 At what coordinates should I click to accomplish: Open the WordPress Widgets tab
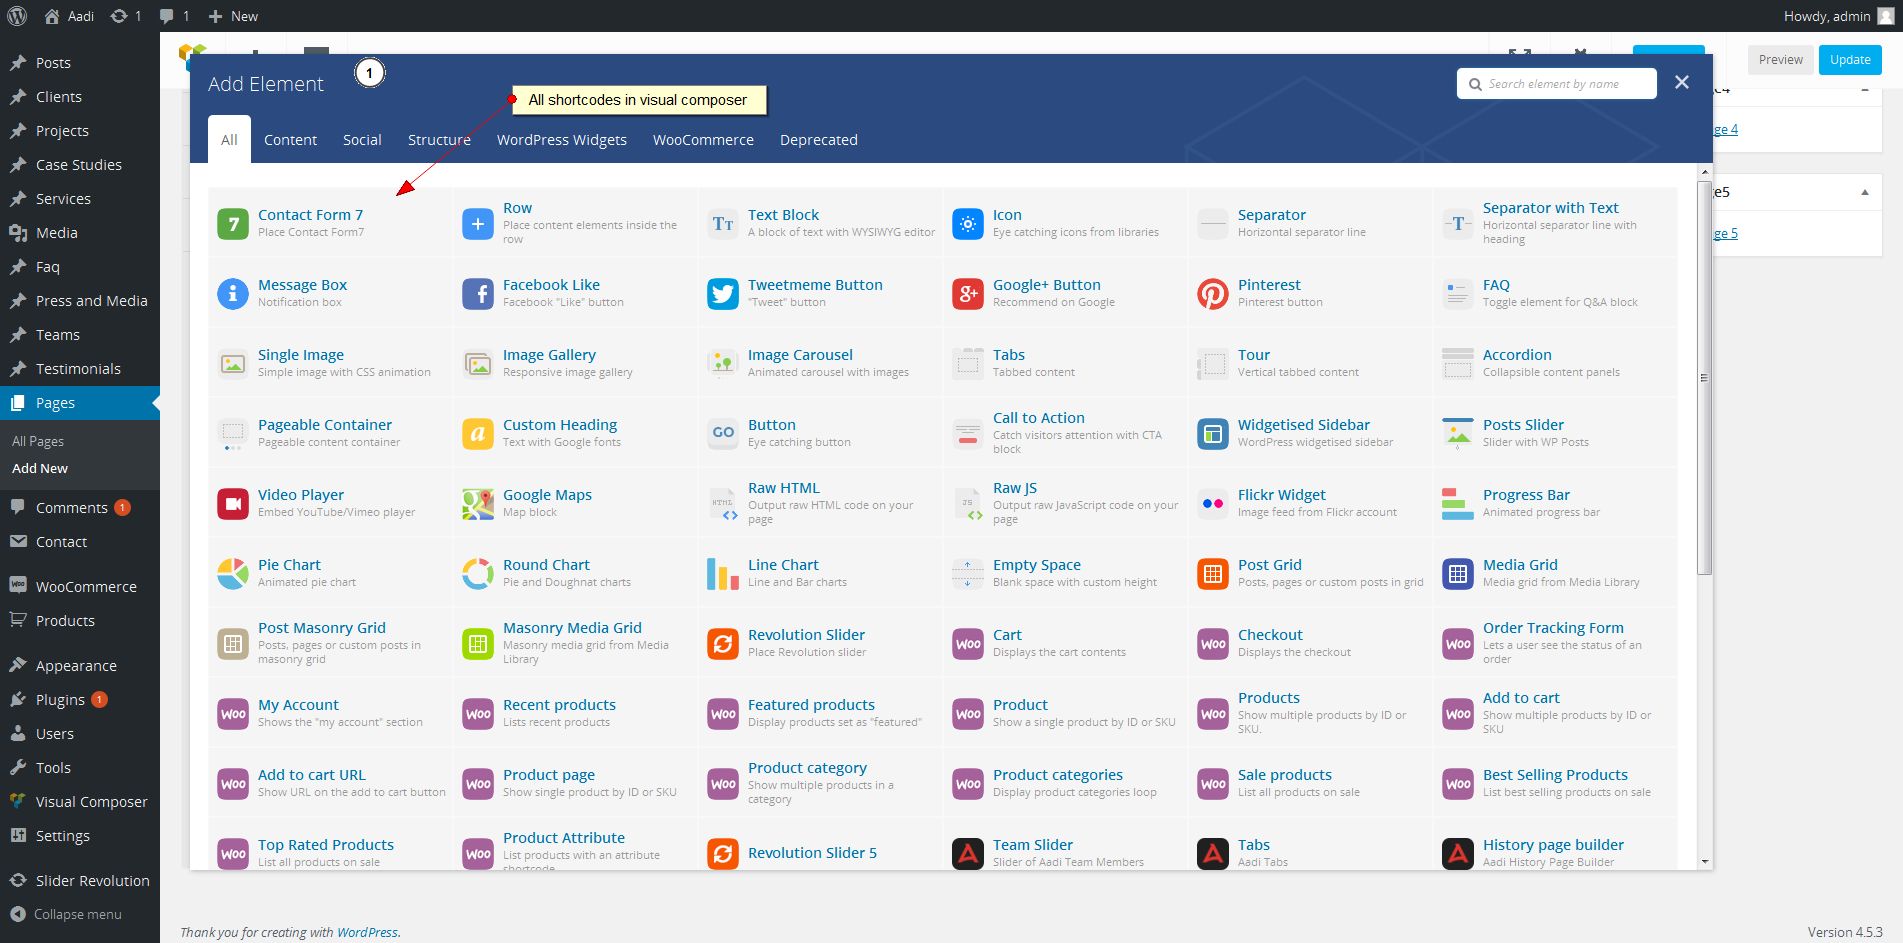[x=562, y=140]
